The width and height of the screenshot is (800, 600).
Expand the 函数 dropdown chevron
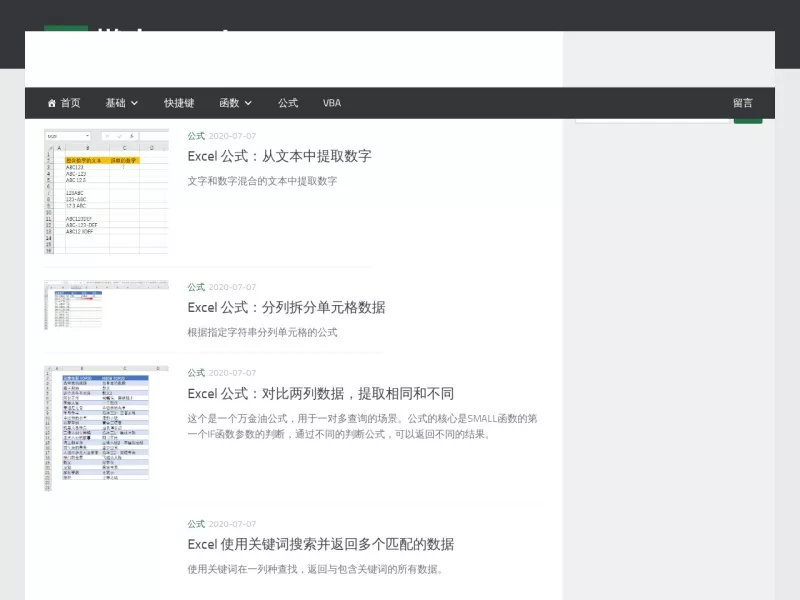248,103
